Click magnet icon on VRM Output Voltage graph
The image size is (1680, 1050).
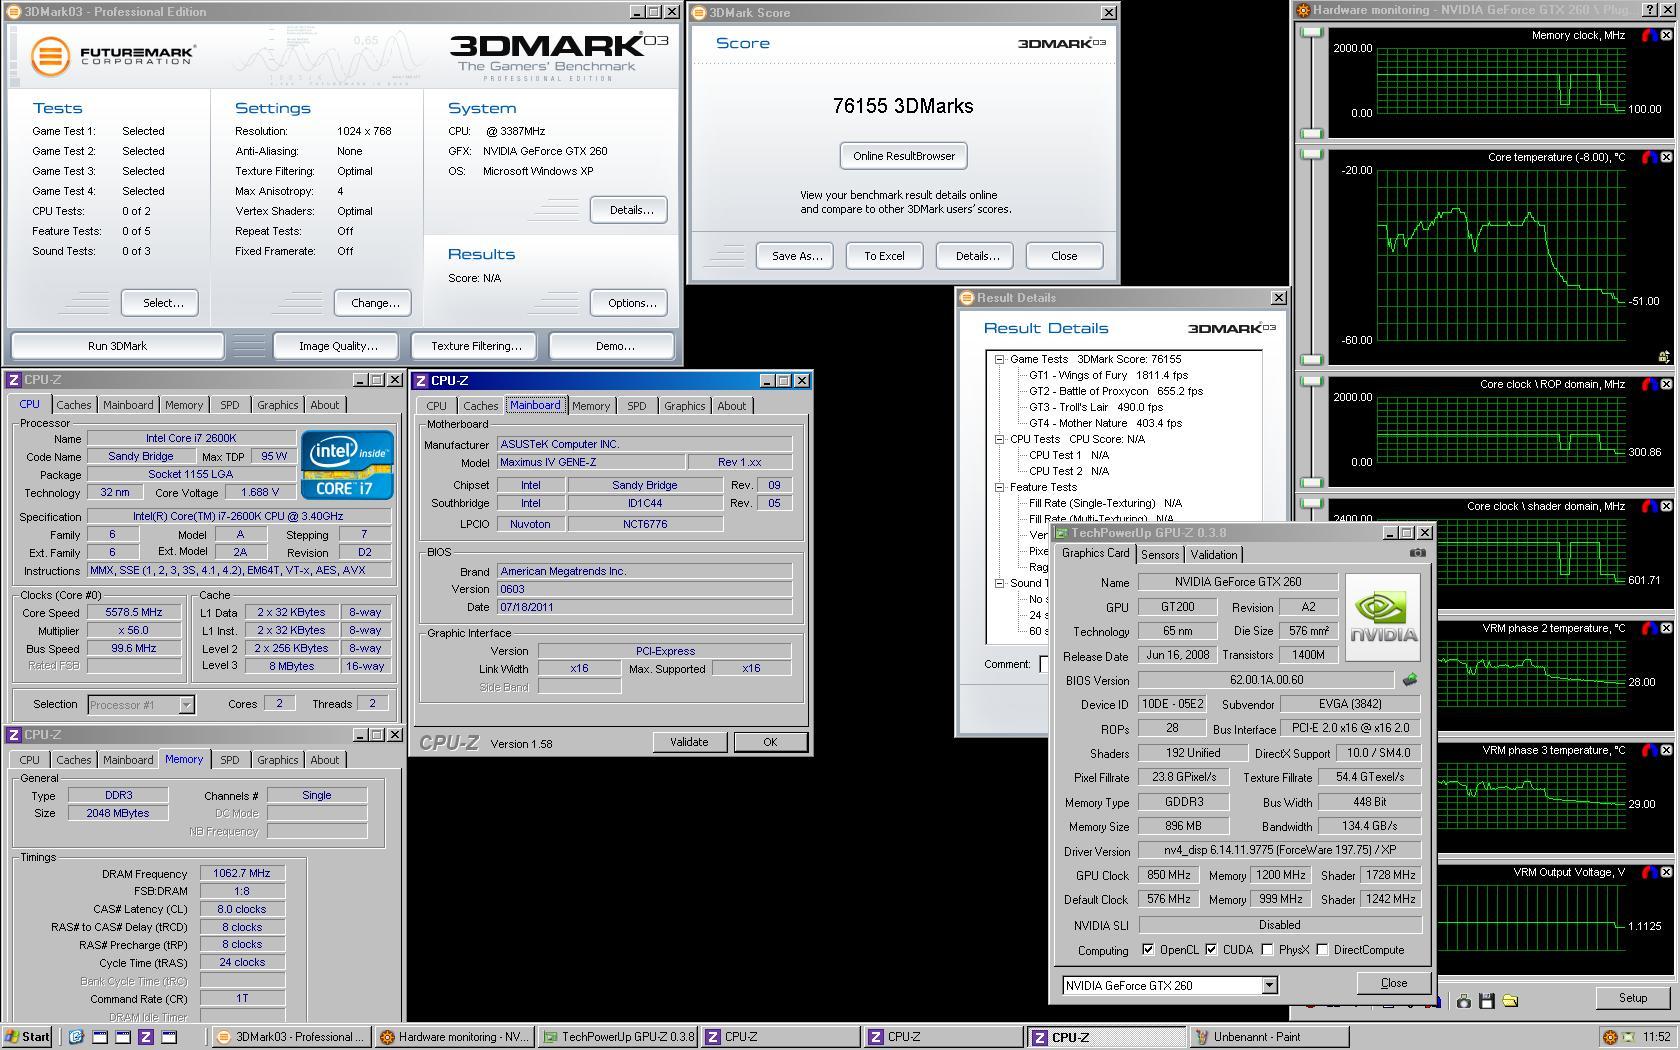[x=1649, y=872]
